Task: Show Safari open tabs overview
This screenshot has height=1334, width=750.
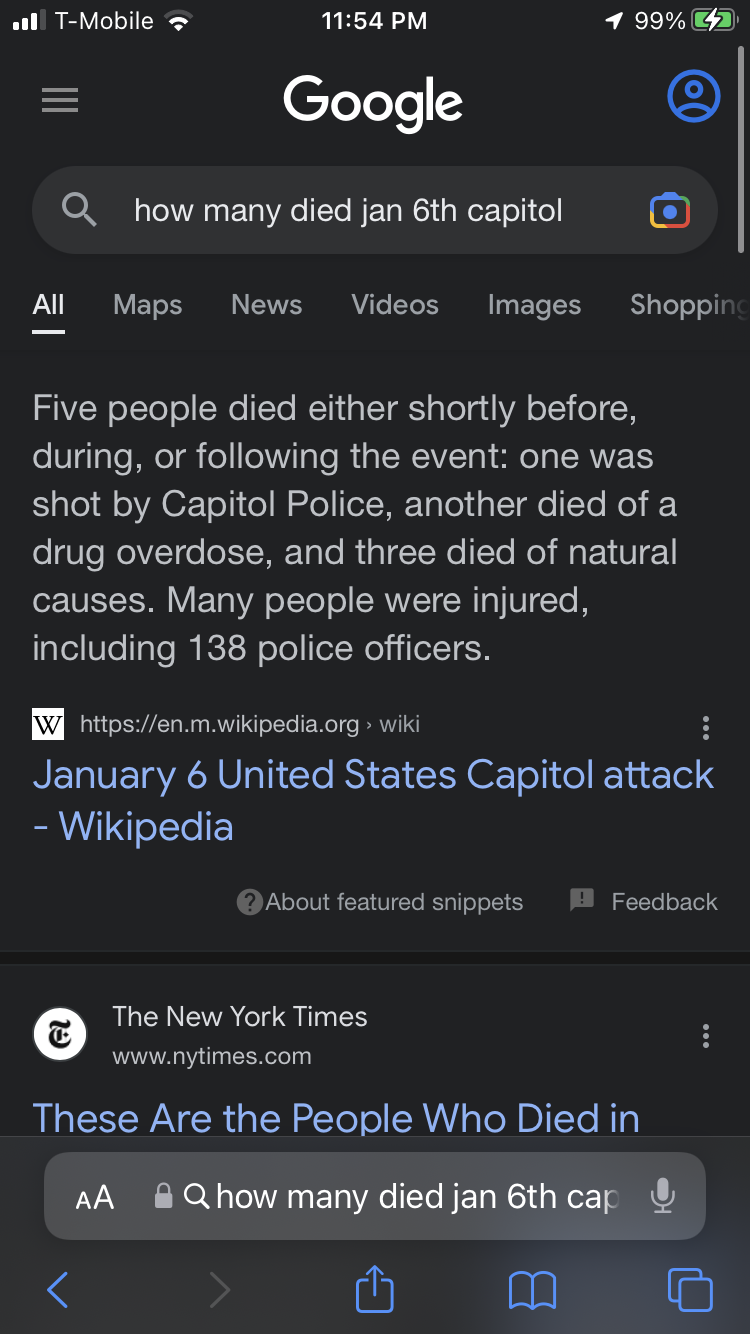Action: (x=690, y=1289)
